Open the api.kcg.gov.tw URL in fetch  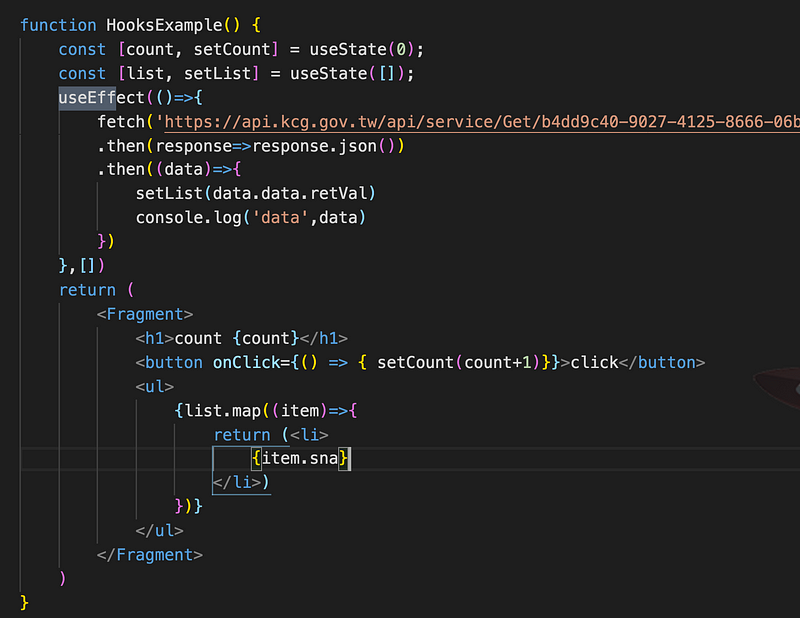[480, 122]
